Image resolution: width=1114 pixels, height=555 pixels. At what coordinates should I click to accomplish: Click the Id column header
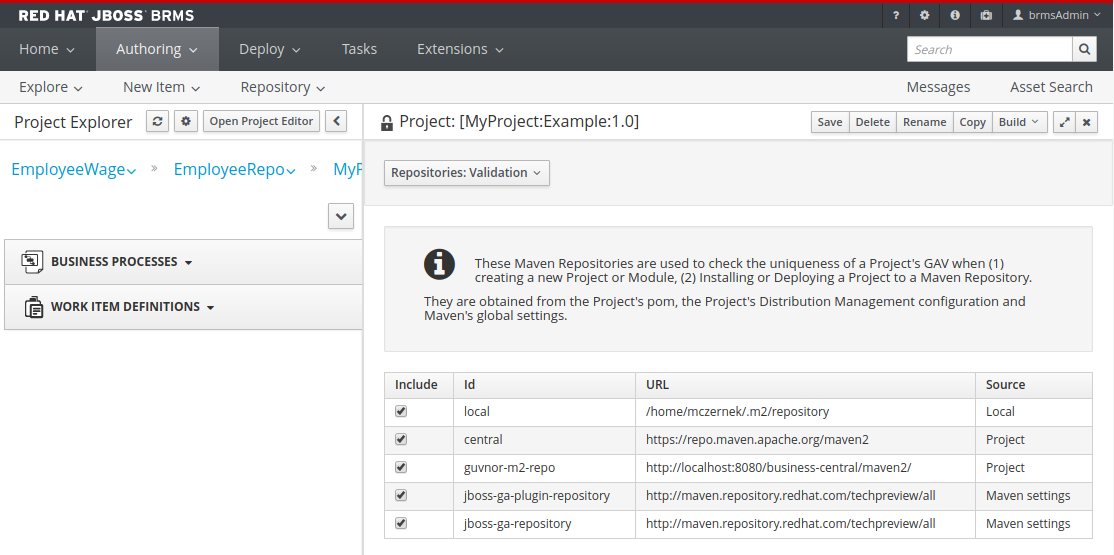[544, 384]
